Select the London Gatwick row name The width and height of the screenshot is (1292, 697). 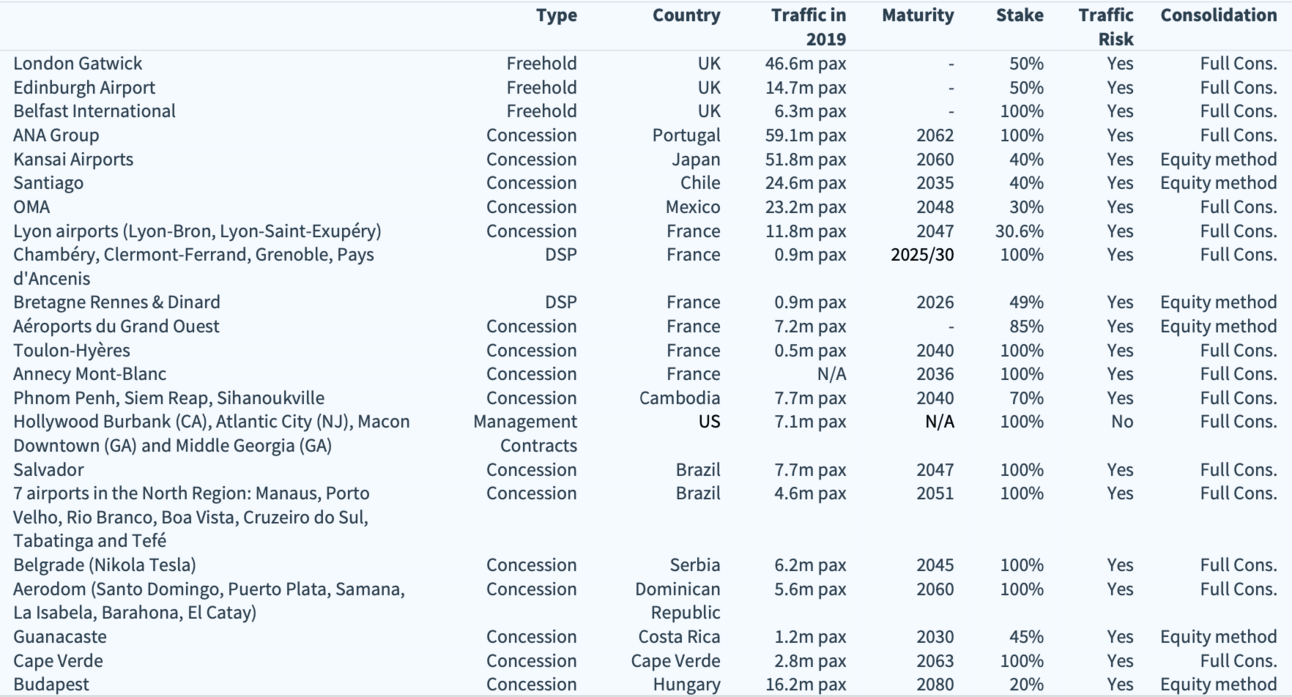tap(78, 63)
